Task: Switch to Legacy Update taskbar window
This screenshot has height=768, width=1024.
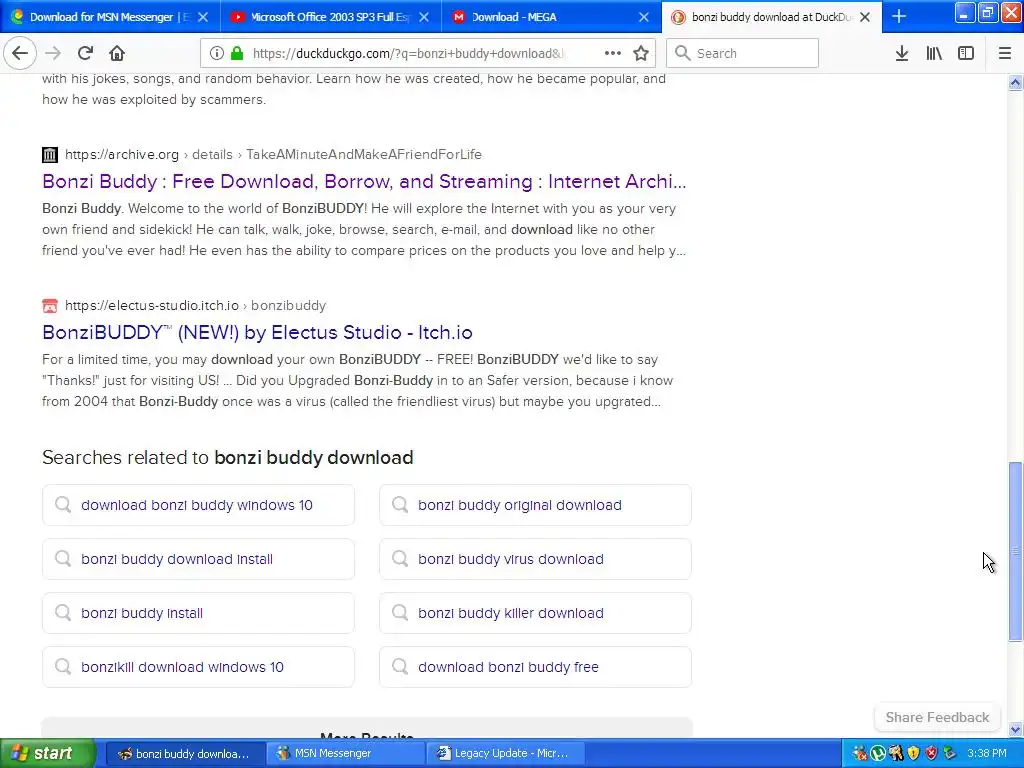Action: tap(505, 753)
